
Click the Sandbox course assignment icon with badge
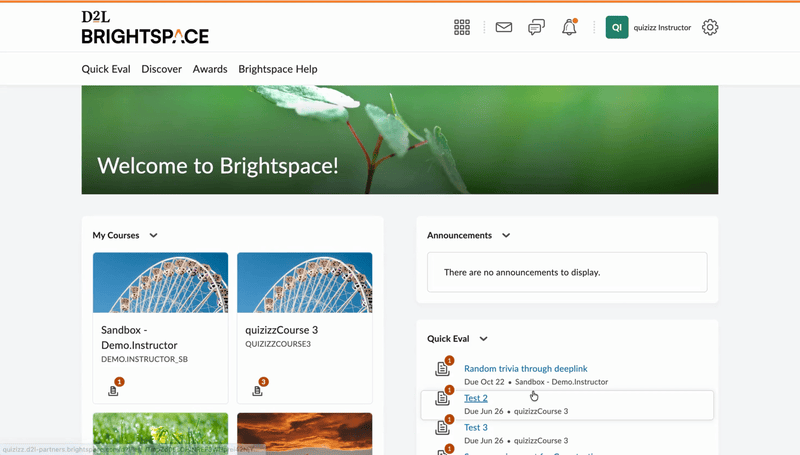tap(115, 387)
